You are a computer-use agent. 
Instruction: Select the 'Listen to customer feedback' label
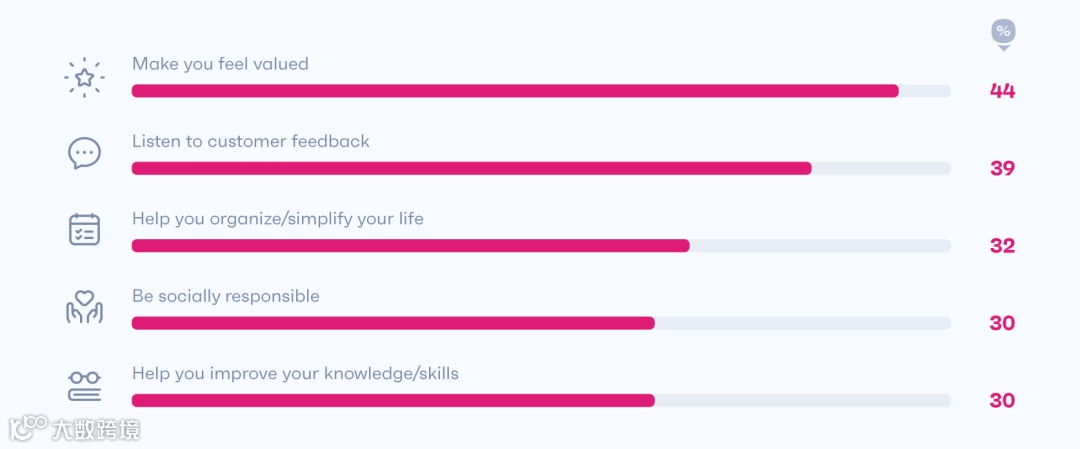(251, 141)
